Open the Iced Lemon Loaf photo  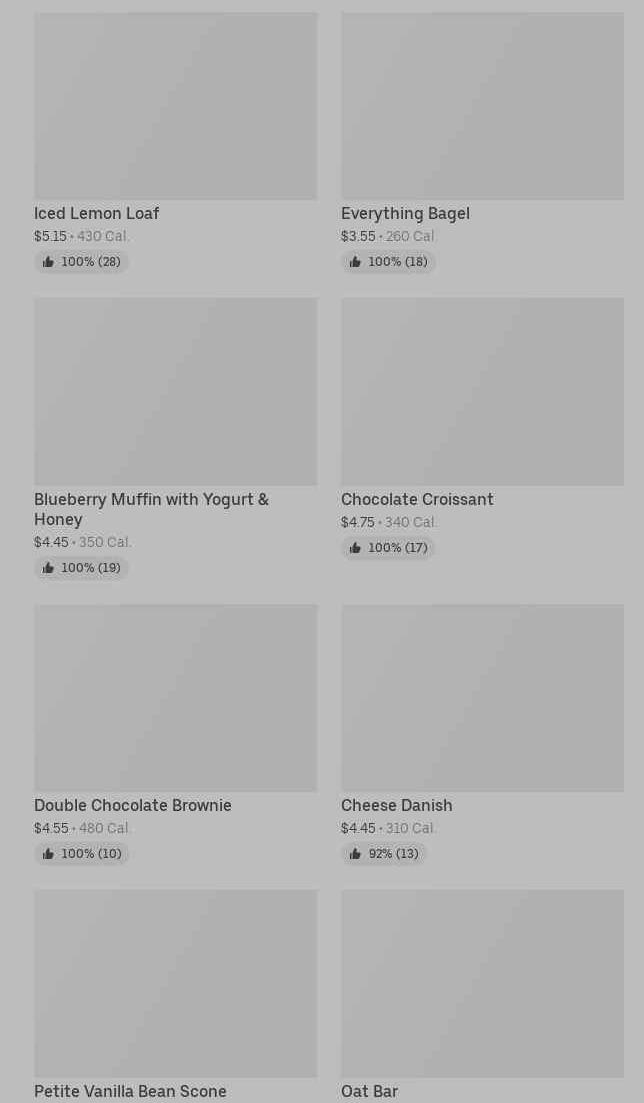[x=175, y=106]
